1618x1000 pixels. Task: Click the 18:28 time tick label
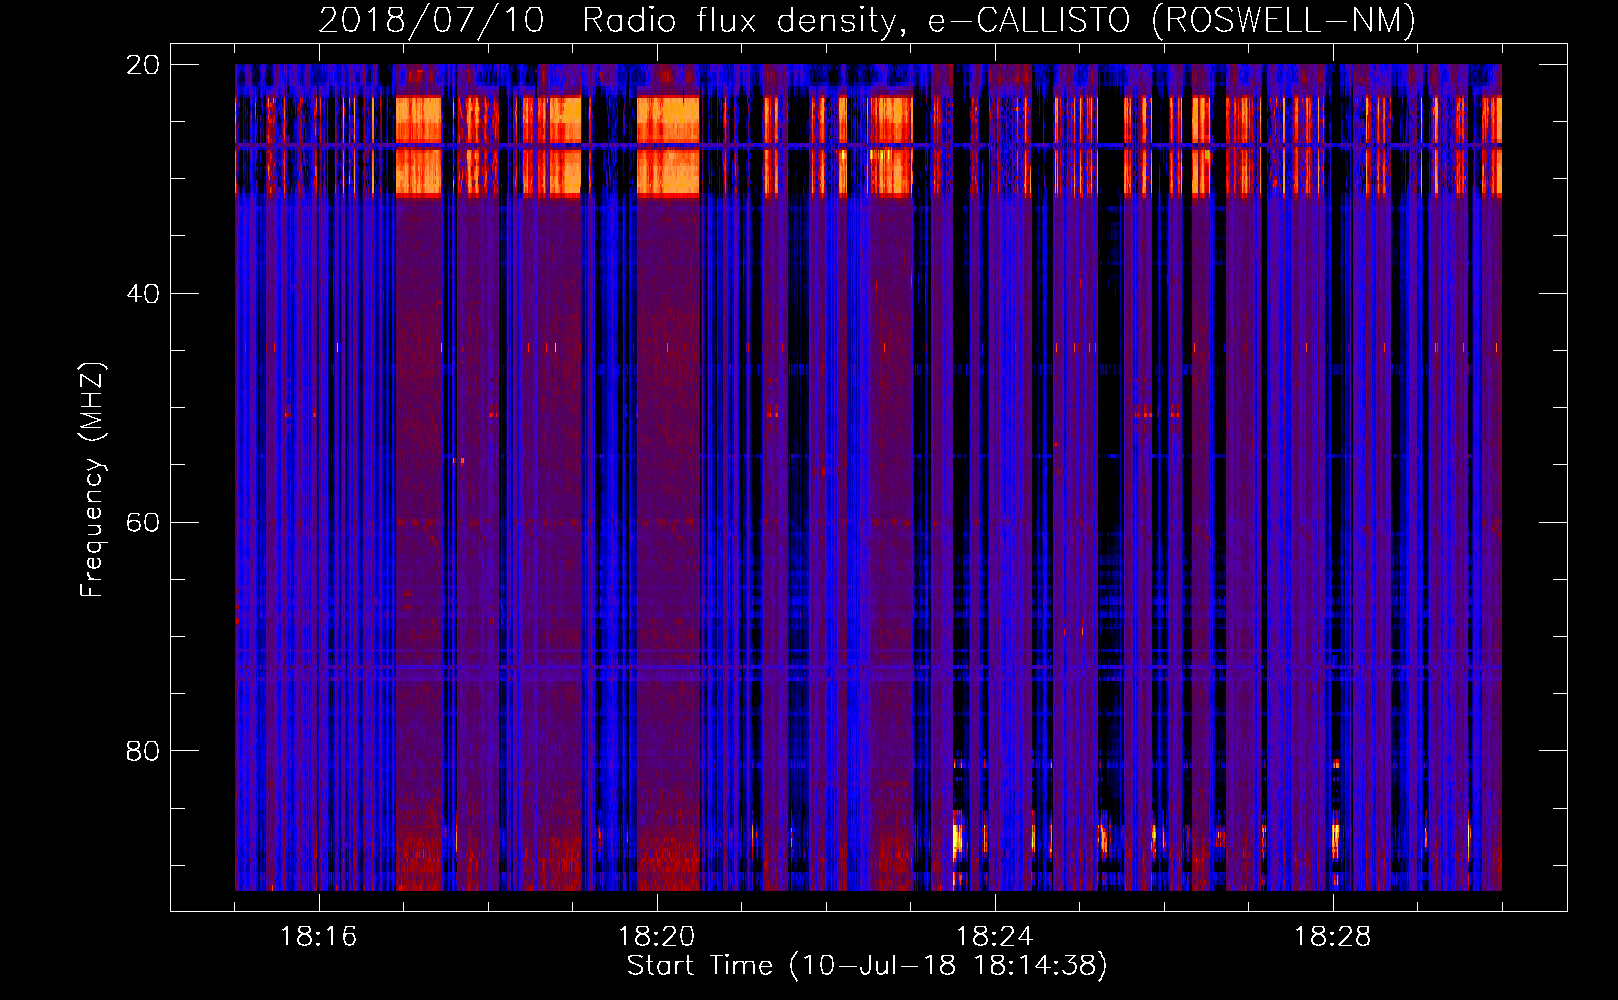coord(1332,936)
